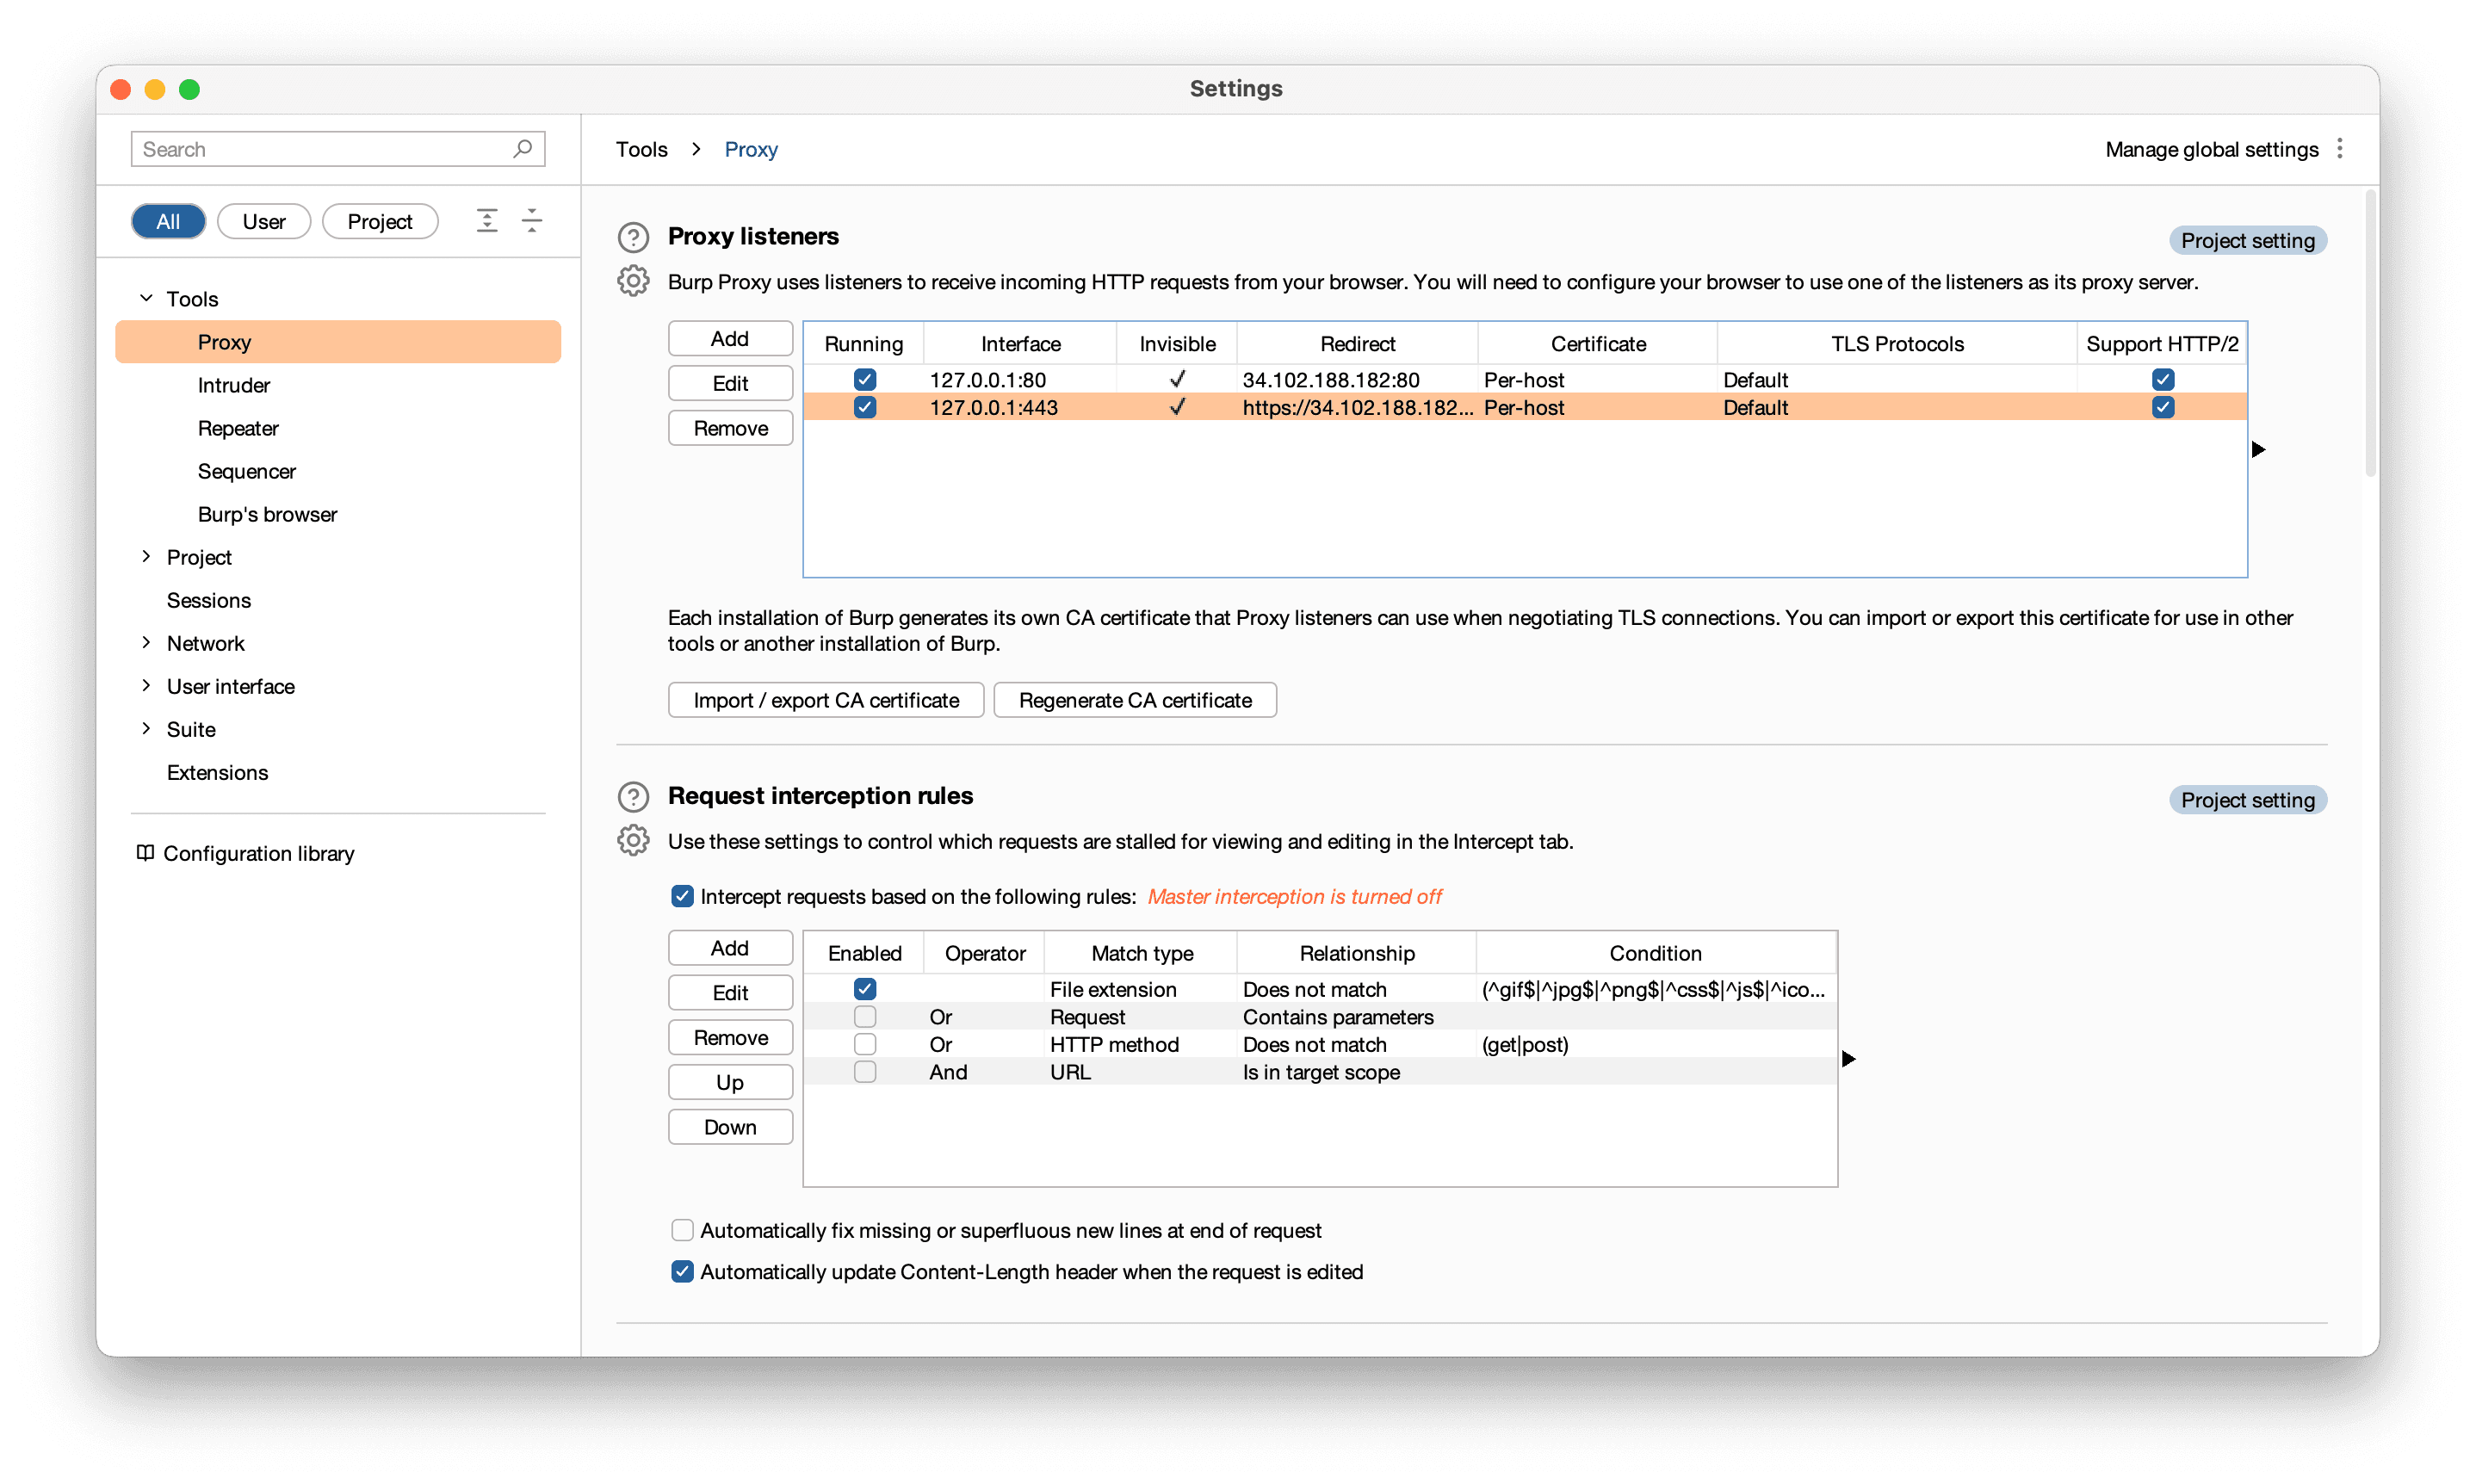Open Configuration library book icon entry
The width and height of the screenshot is (2476, 1484).
[146, 853]
